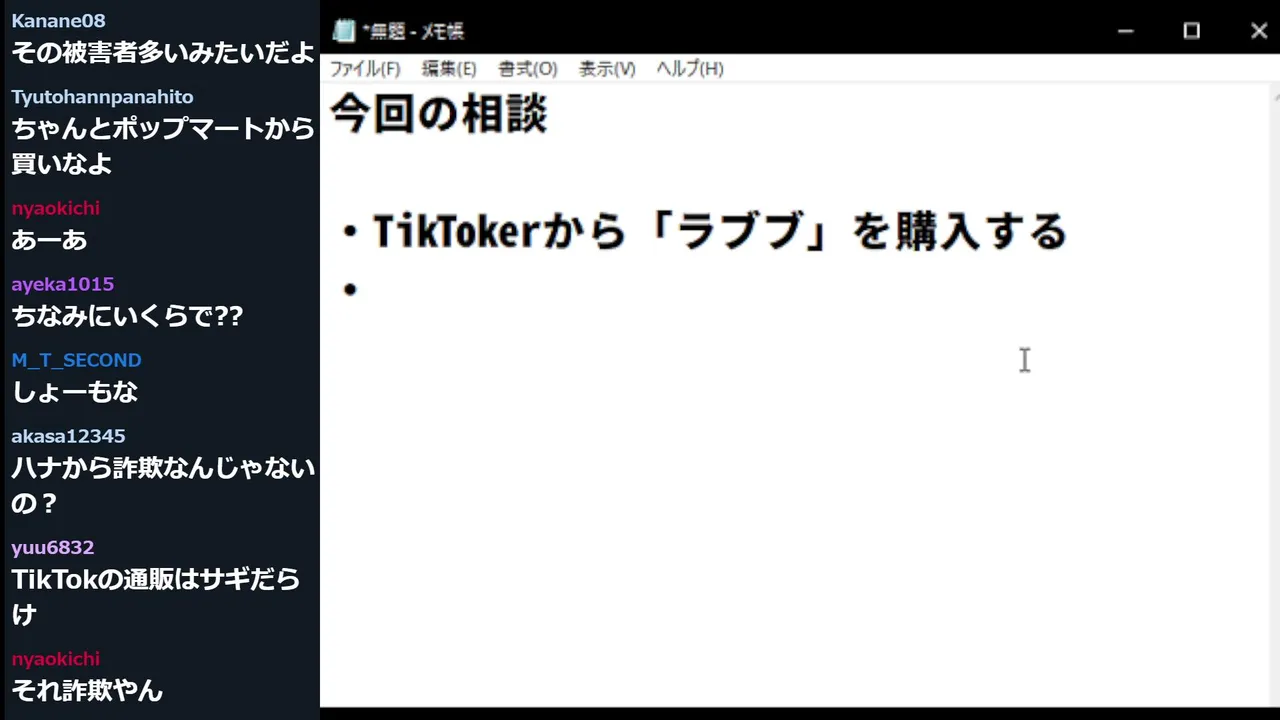Click chat username Kanane08
This screenshot has height=720, width=1280.
tap(58, 21)
